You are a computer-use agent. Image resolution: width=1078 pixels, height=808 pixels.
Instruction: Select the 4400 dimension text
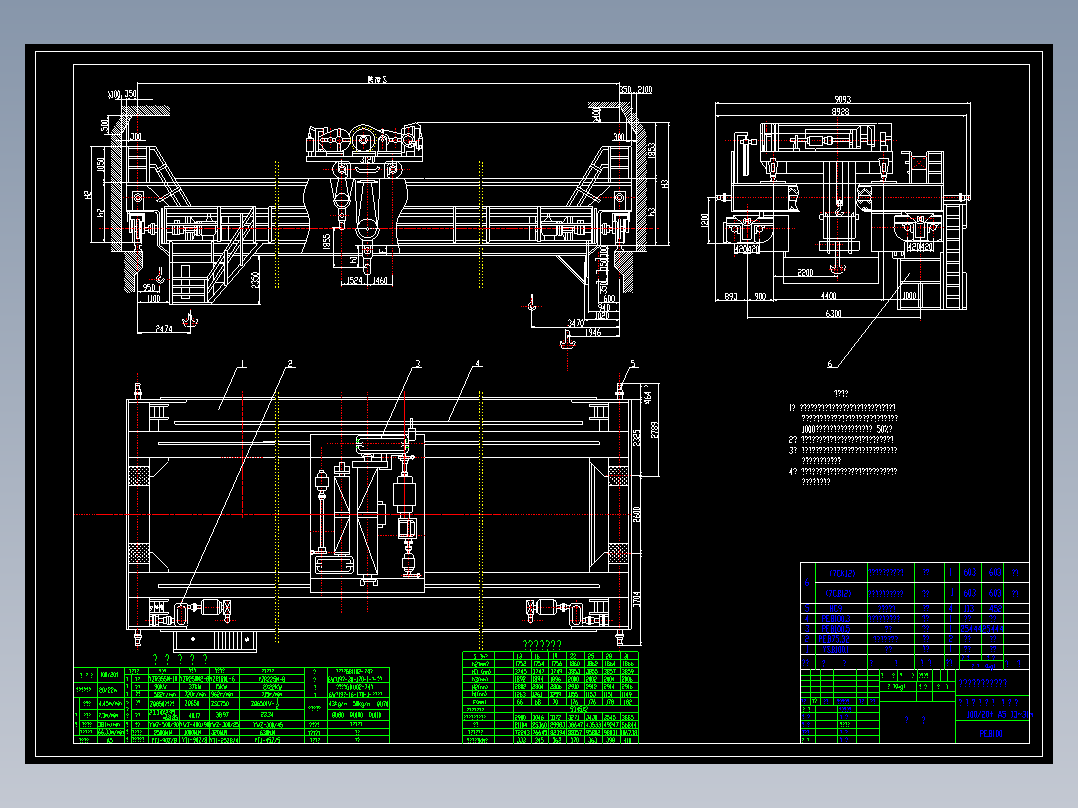tap(828, 296)
